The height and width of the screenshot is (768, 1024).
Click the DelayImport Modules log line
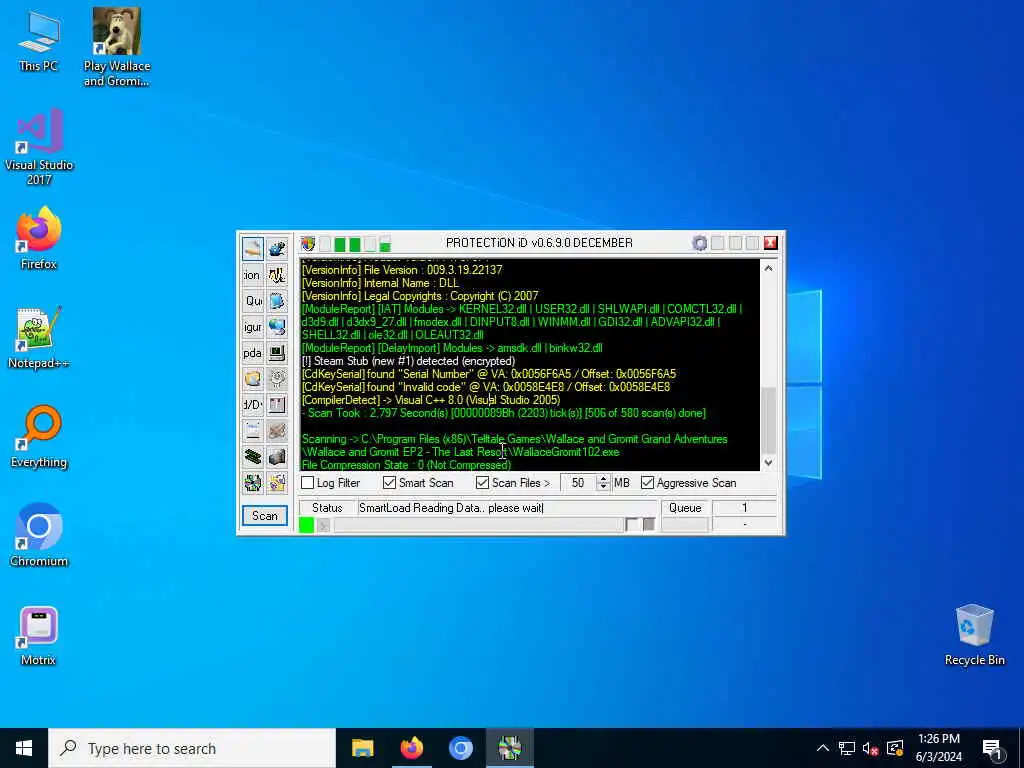point(452,347)
